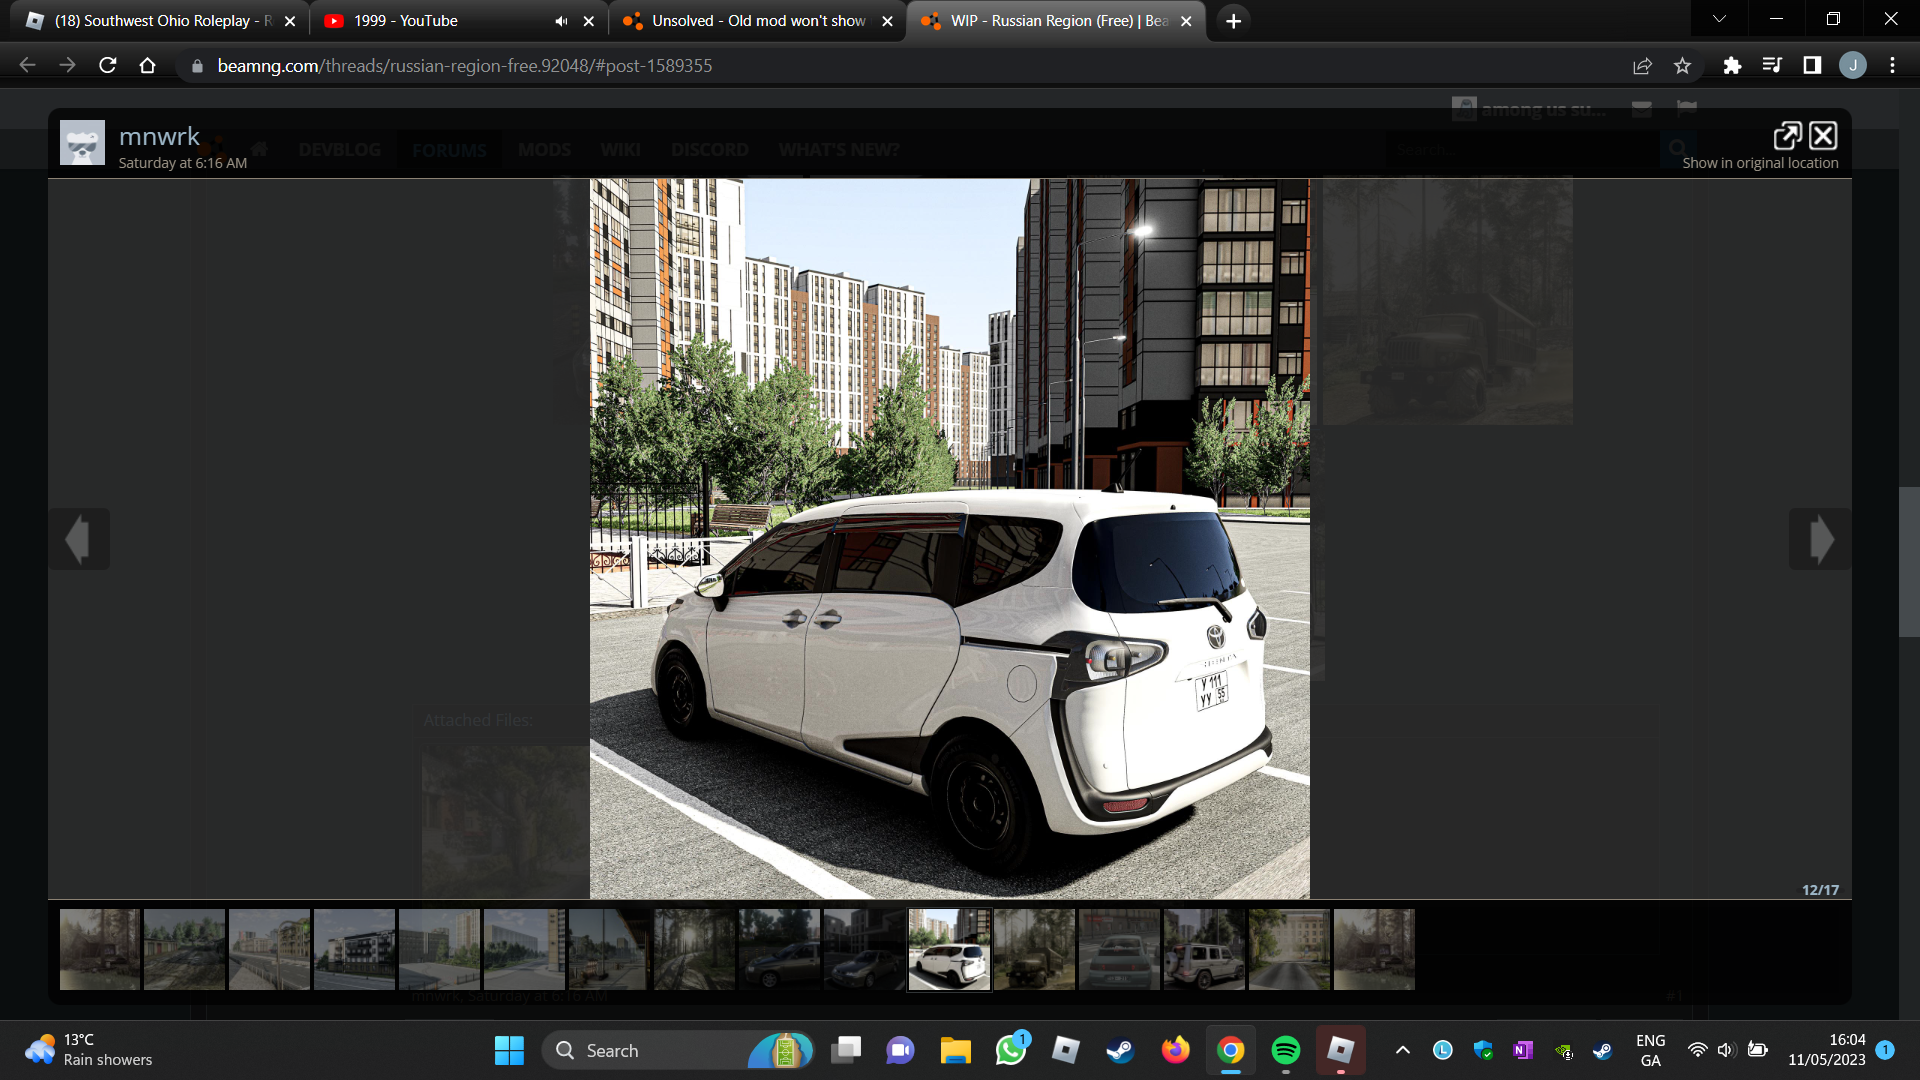
Task: Open Chrome three-dot menu
Action: [x=1892, y=66]
